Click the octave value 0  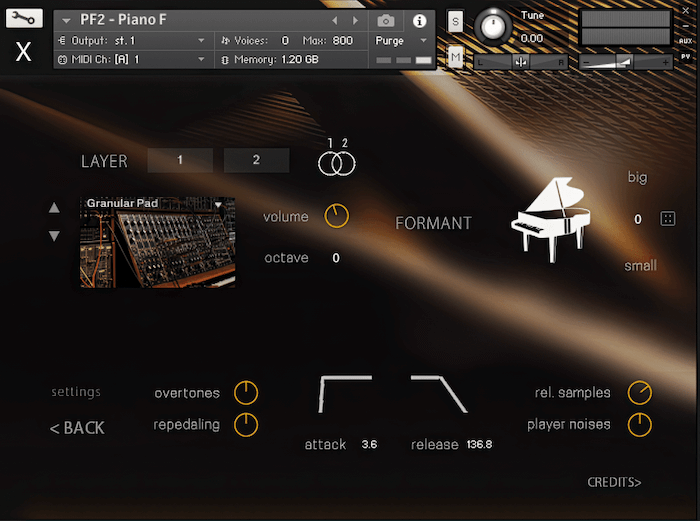tap(336, 258)
